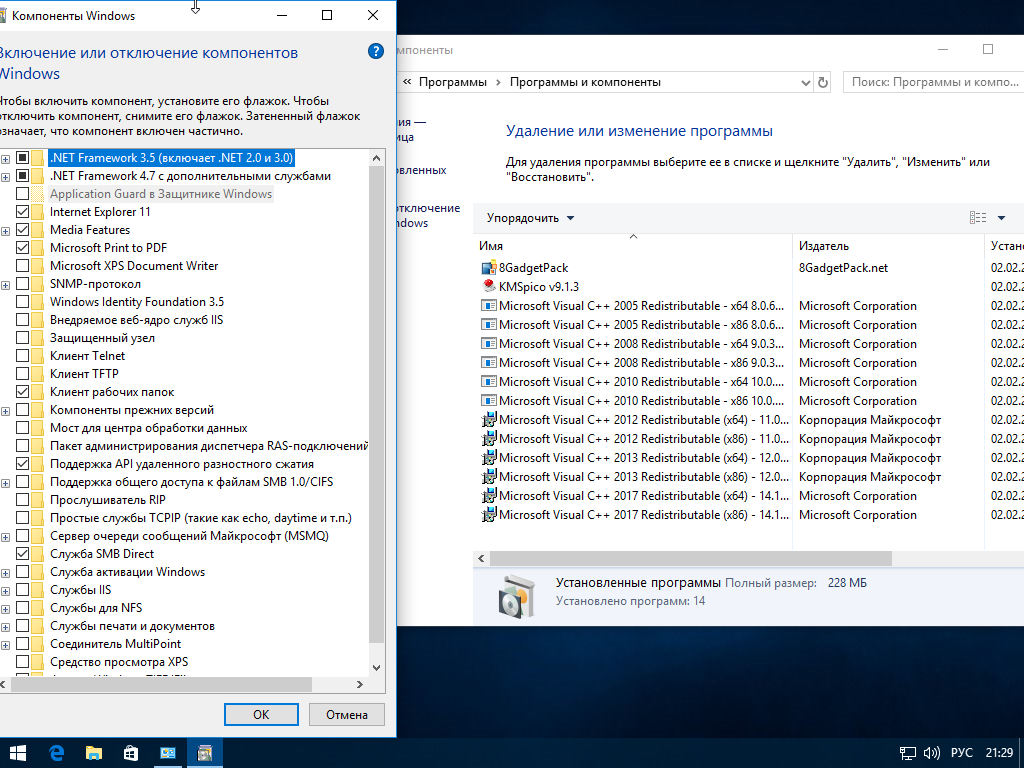Click icon of Visual C++ 2012 (x64) entry
The height and width of the screenshot is (768, 1024).
tap(488, 419)
